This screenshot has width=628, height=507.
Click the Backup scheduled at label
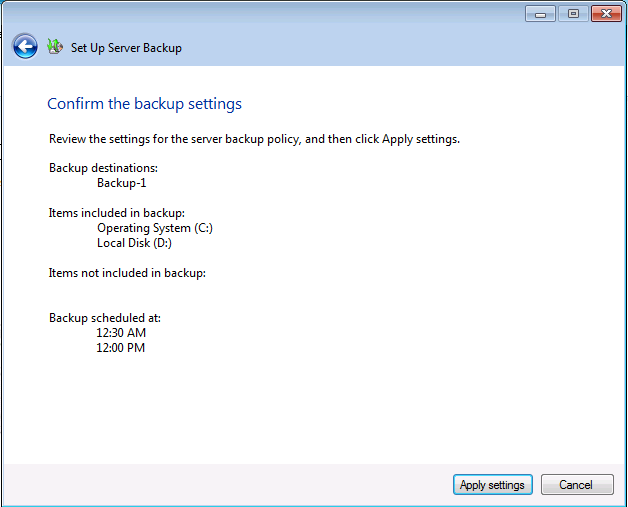[105, 318]
